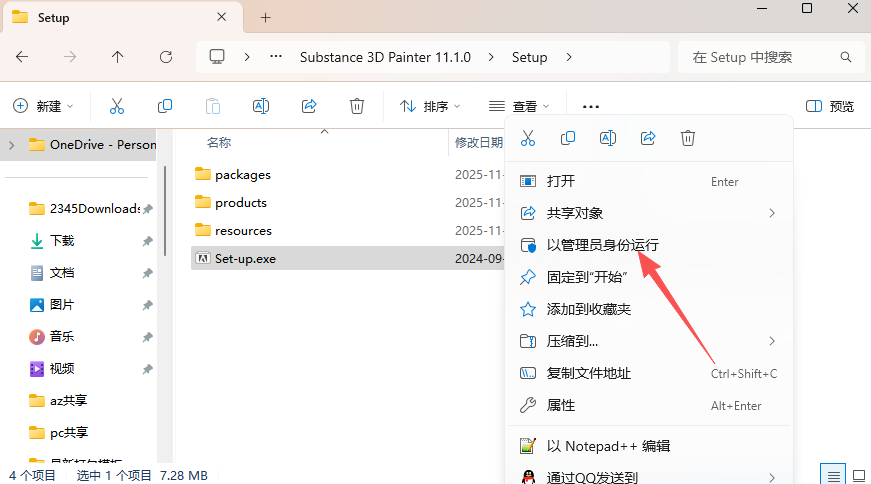Screen dimensions: 871x484
Task: Click Rename icon in context menu
Action: [x=608, y=138]
